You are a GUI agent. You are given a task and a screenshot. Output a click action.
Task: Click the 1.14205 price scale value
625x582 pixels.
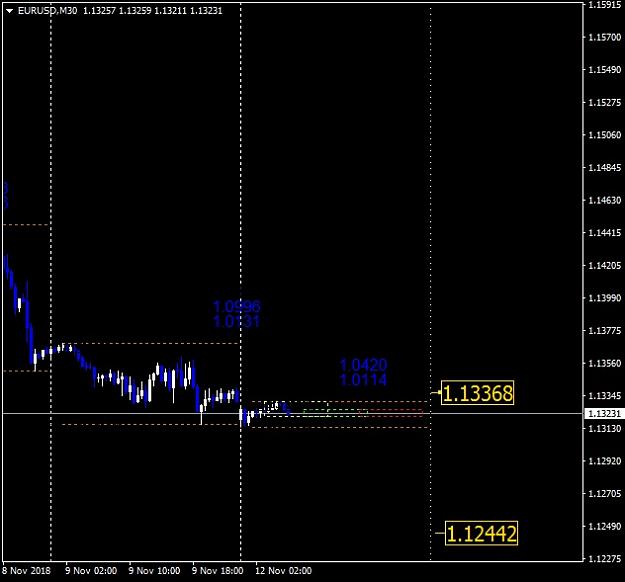(605, 265)
